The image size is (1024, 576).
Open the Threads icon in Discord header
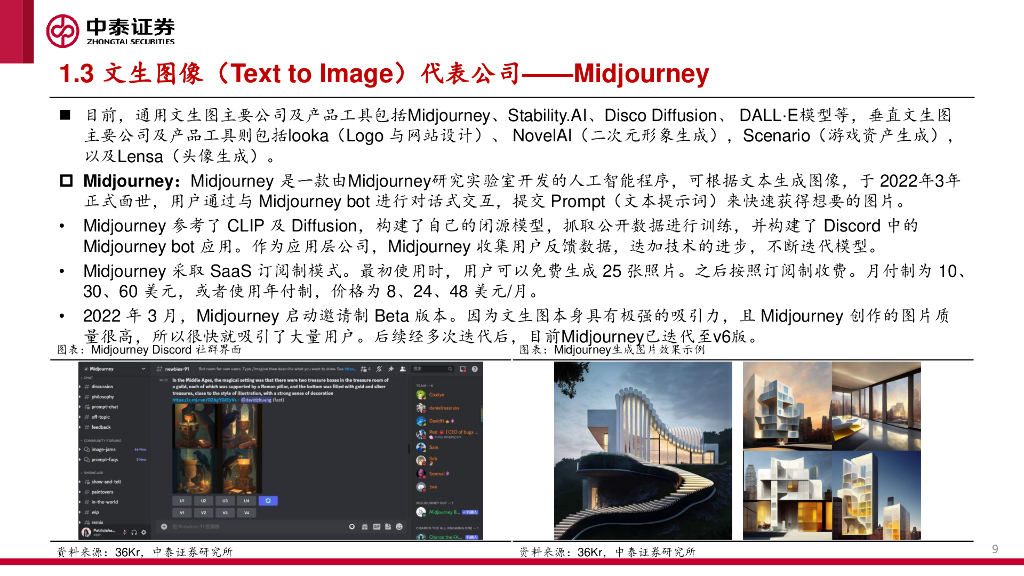364,369
